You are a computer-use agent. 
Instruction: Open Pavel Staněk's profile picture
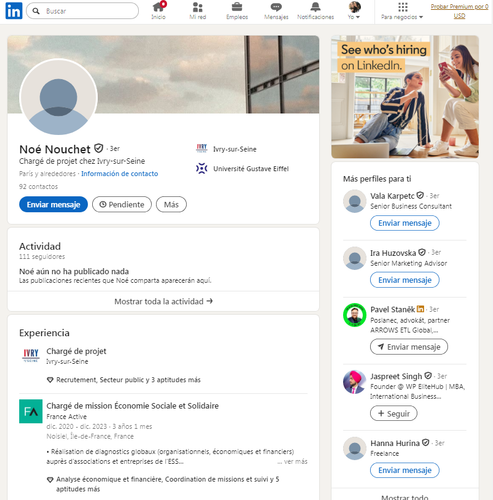(x=355, y=315)
